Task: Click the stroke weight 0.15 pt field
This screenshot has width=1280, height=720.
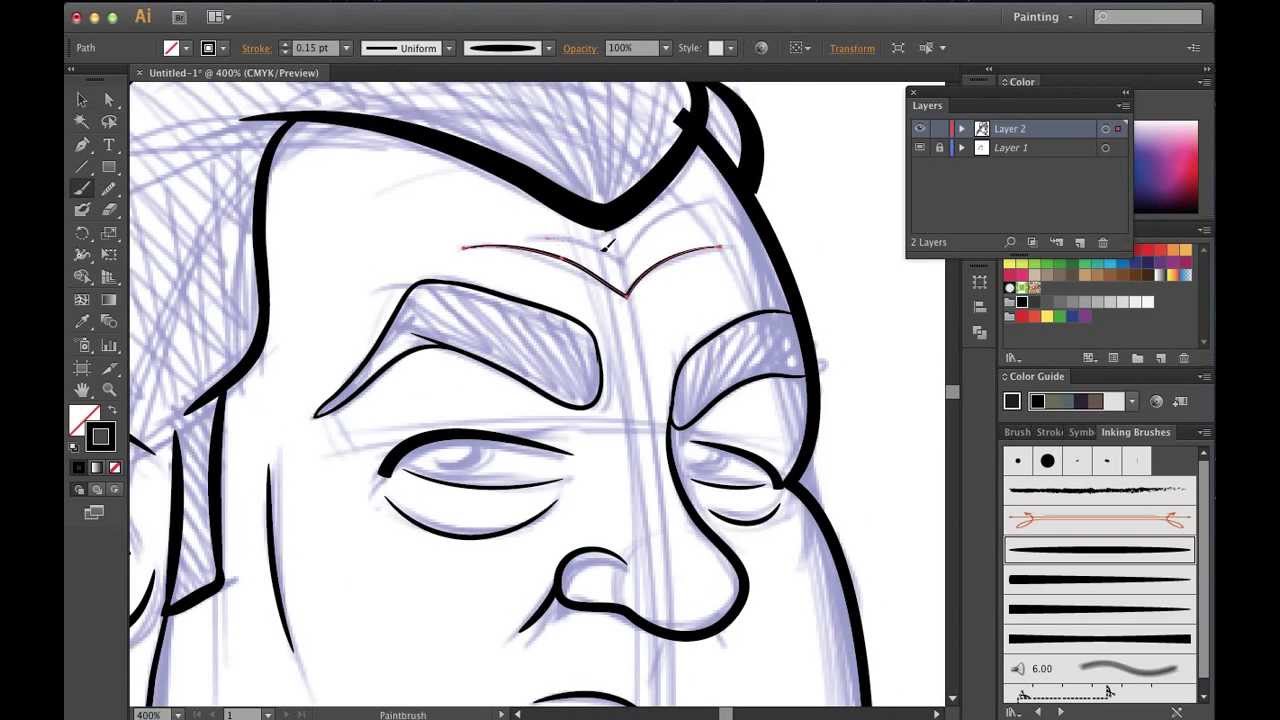Action: click(x=316, y=48)
